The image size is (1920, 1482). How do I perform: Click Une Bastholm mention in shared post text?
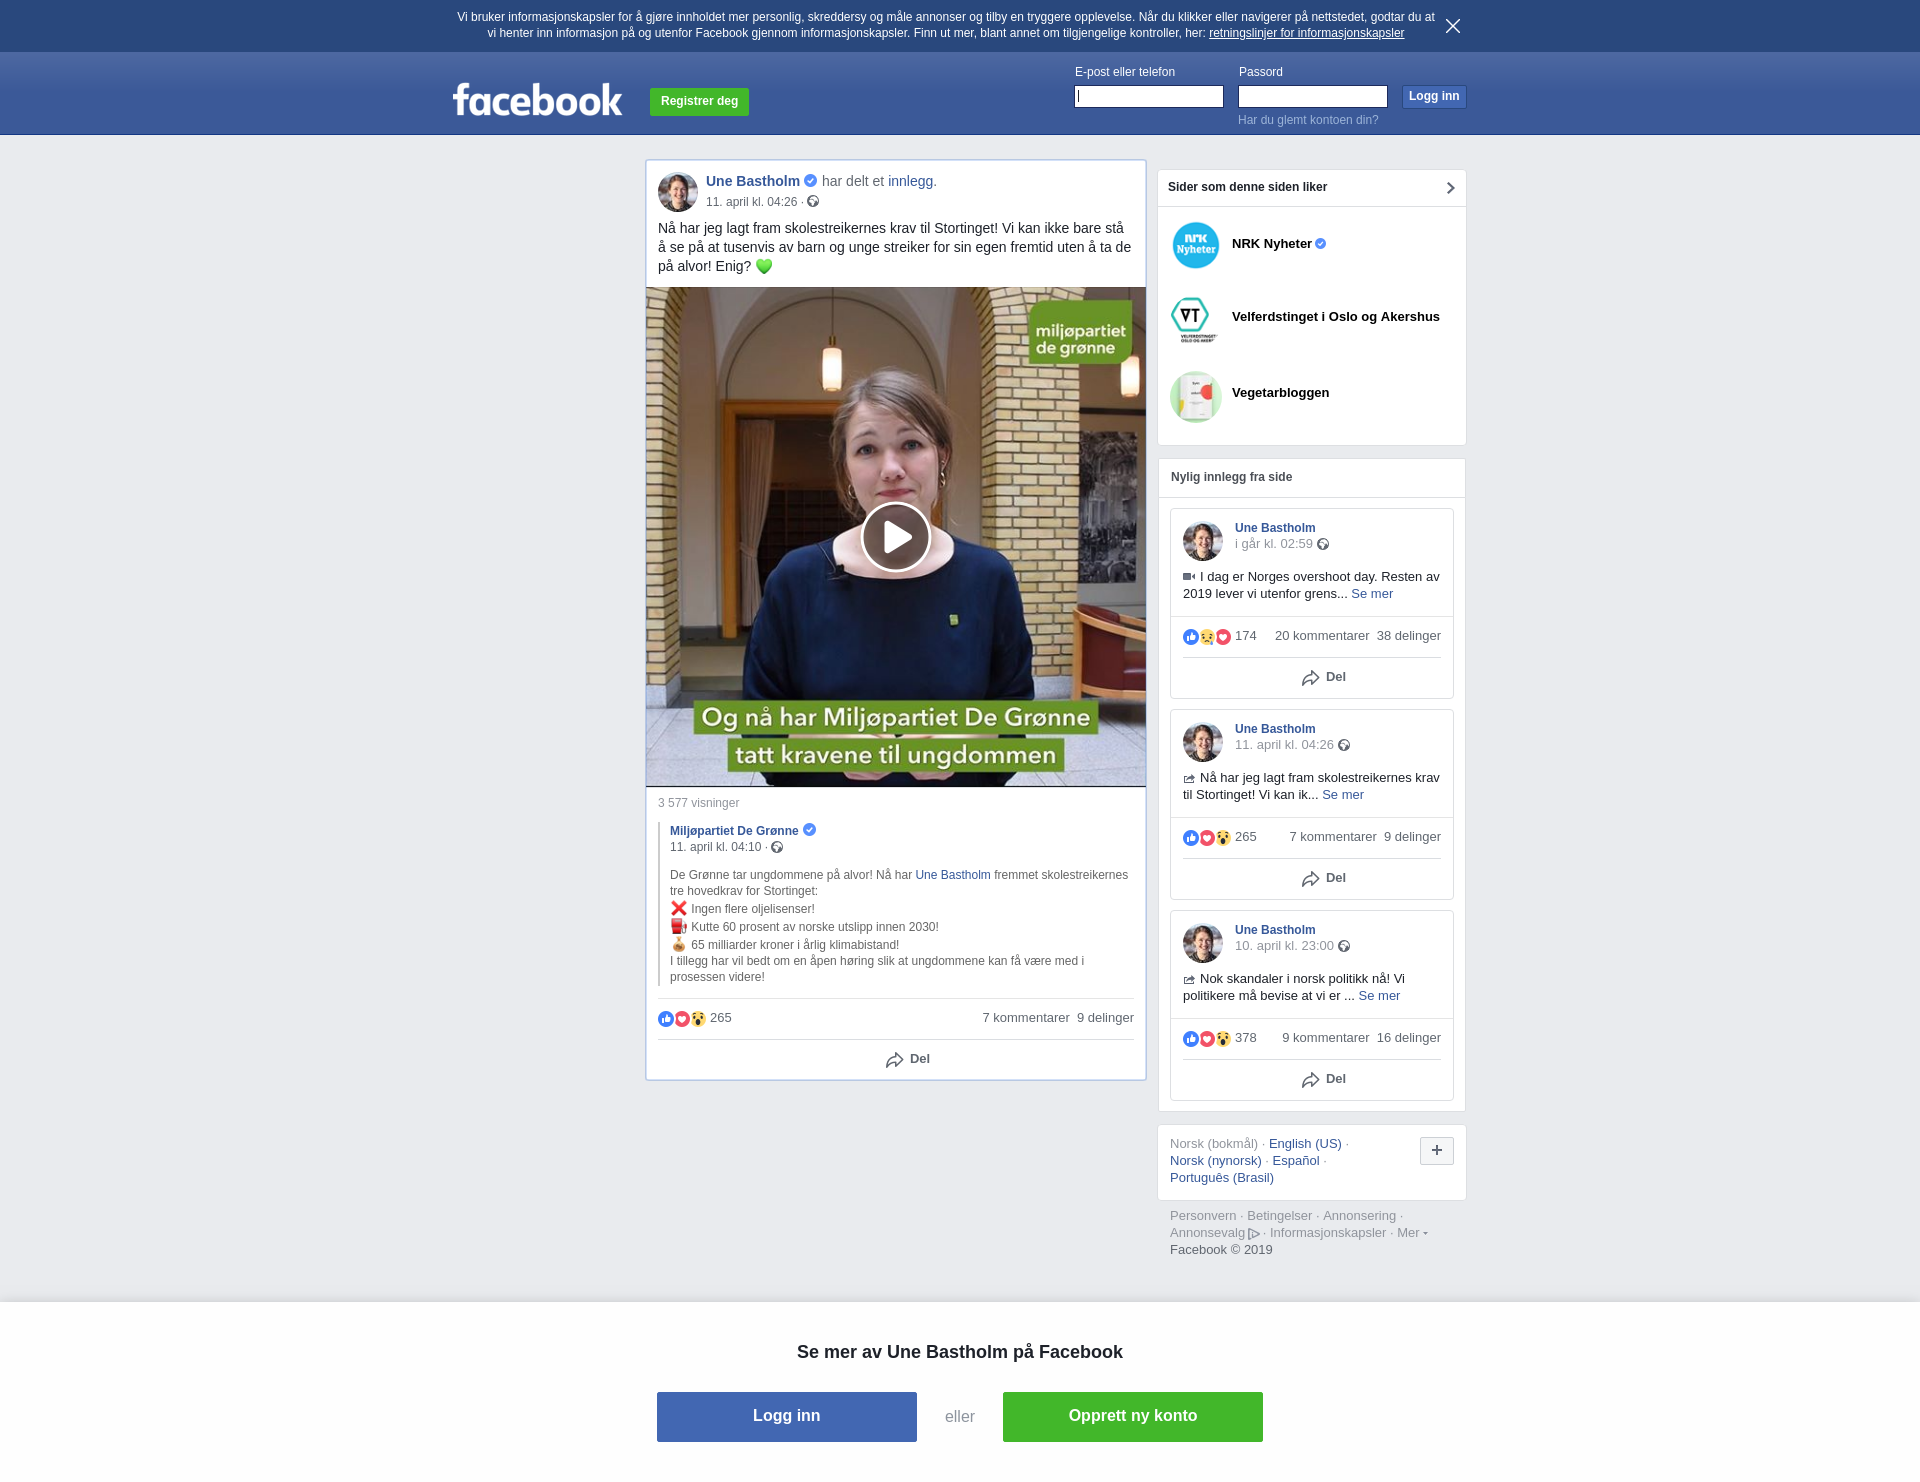pos(953,875)
